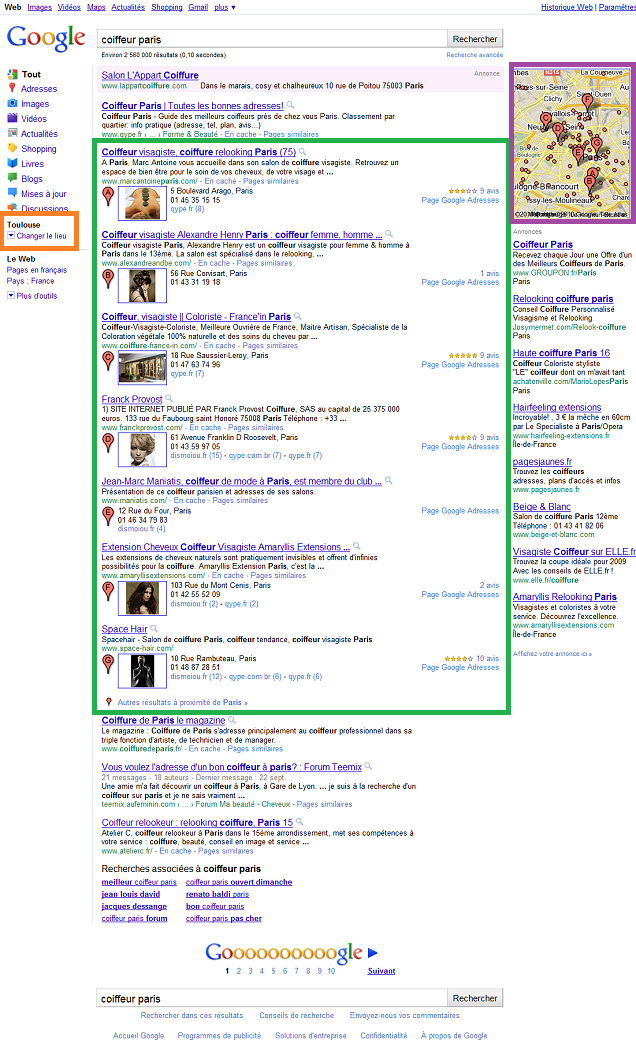Click map marker G beside Space Hair result
This screenshot has height=1051, width=636.
click(108, 664)
